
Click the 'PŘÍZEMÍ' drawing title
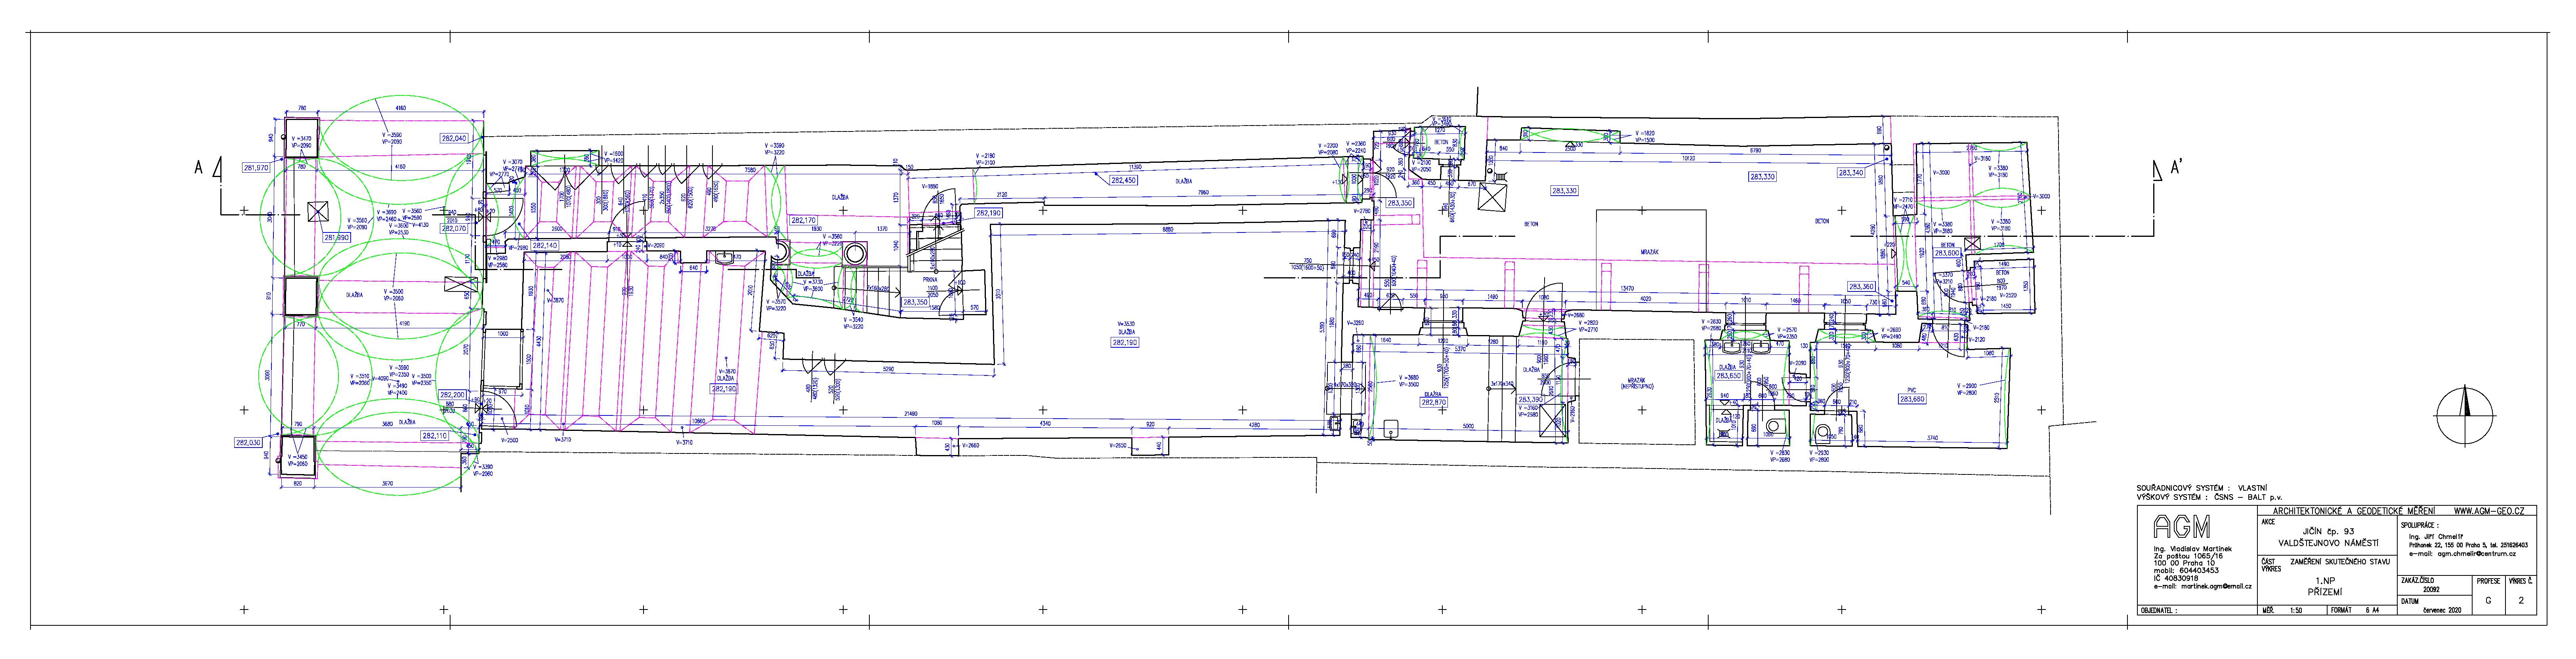[2325, 592]
